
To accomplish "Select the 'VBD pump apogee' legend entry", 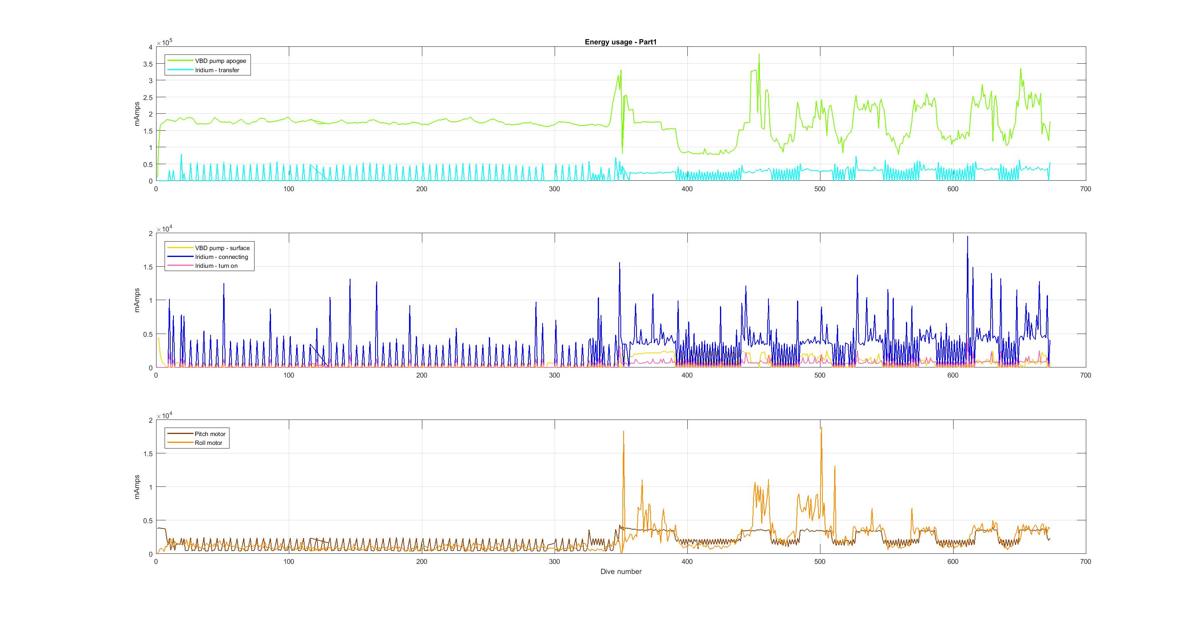I will tap(221, 60).
